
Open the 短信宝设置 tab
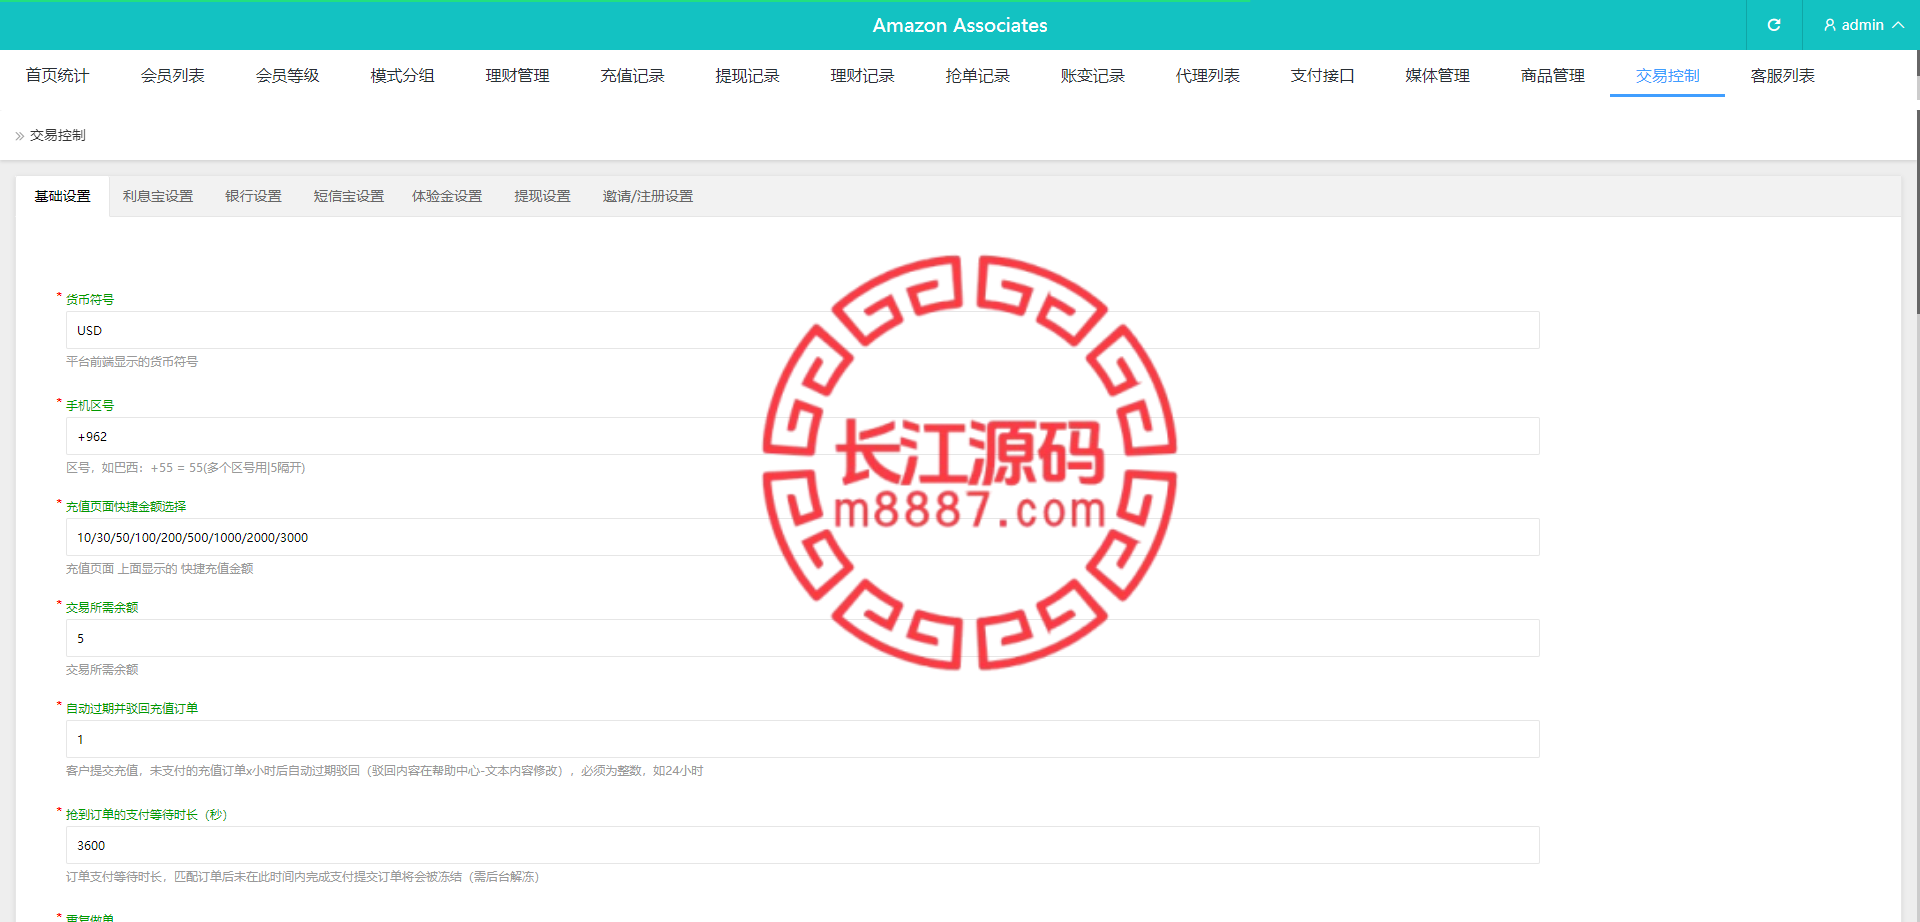tap(348, 196)
